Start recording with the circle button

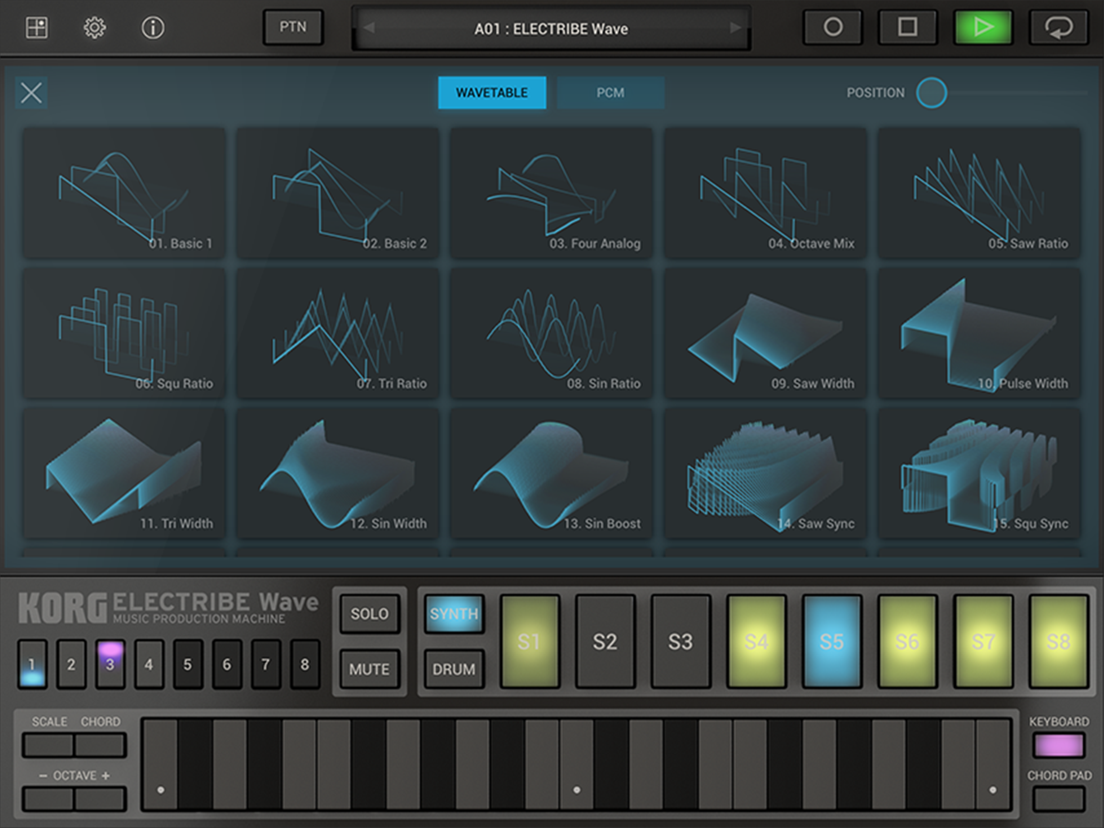tap(833, 27)
